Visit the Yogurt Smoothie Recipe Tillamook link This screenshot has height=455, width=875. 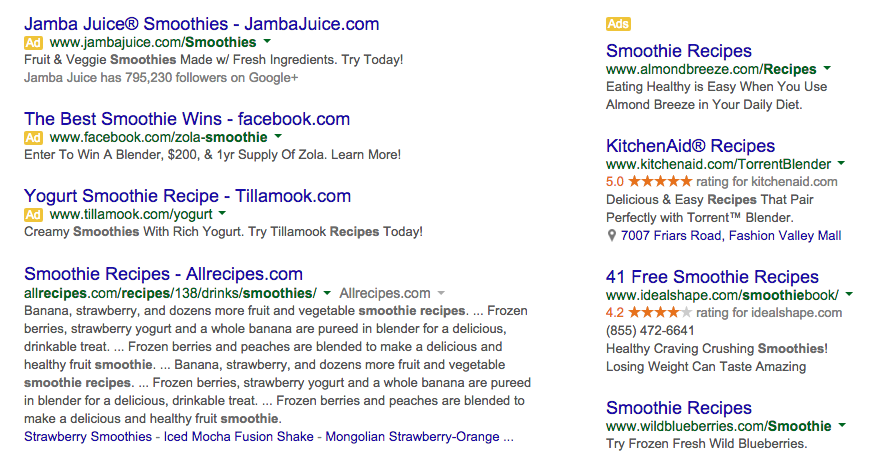coord(187,196)
